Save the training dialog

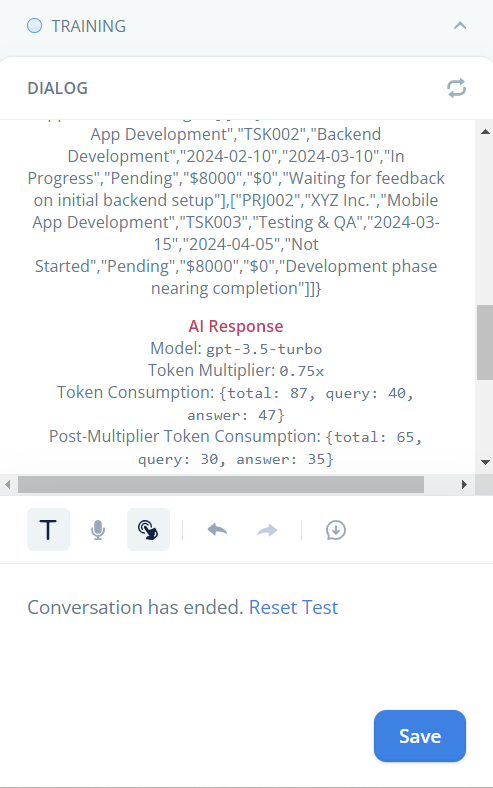pos(420,736)
